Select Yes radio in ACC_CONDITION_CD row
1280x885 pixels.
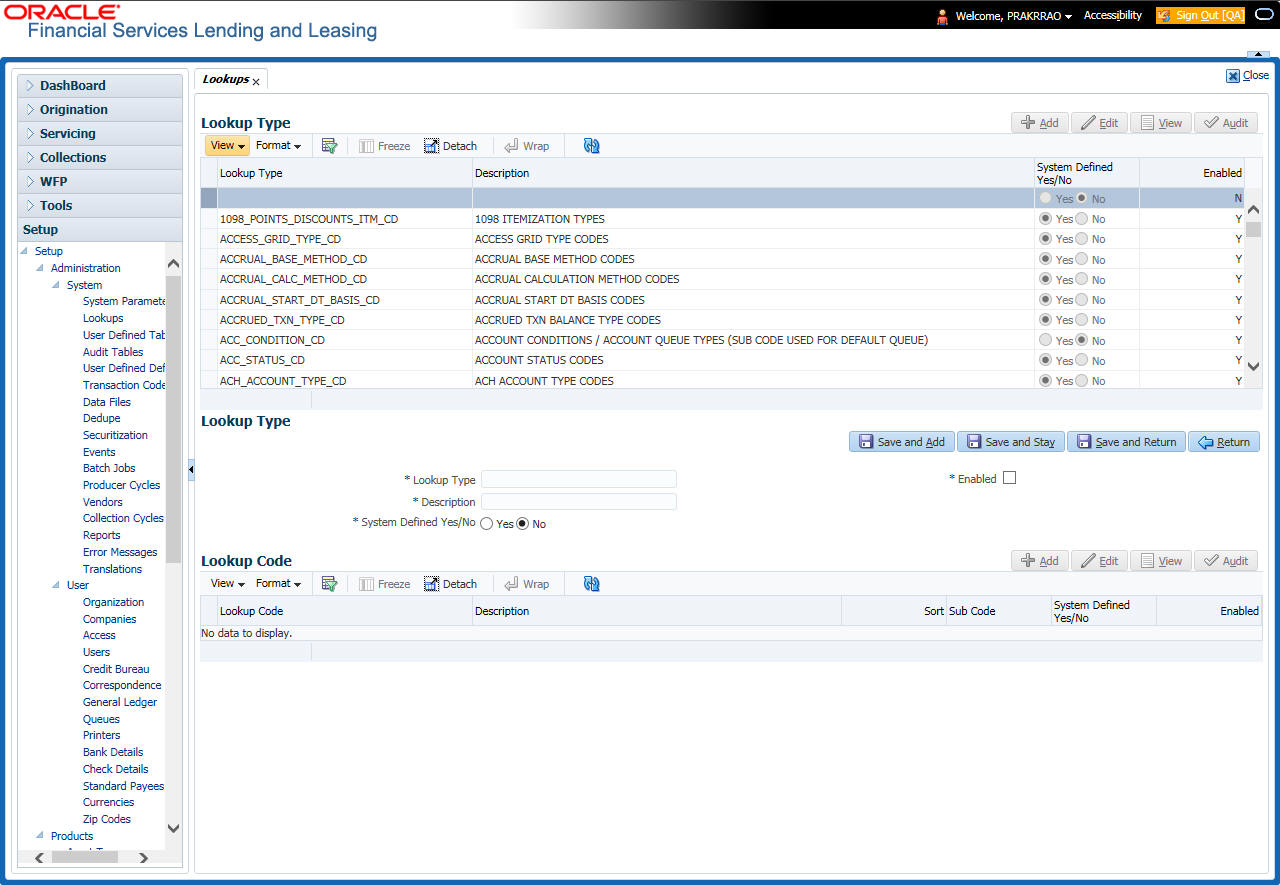pyautogui.click(x=1047, y=340)
